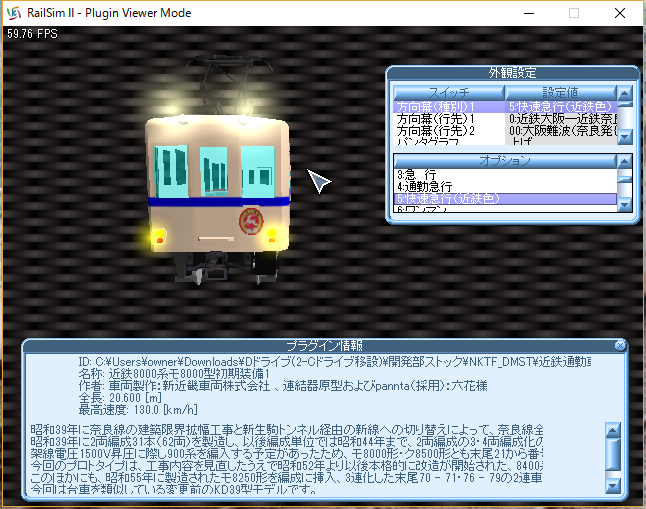
Task: Click the 作者 author line
Action: (283, 386)
